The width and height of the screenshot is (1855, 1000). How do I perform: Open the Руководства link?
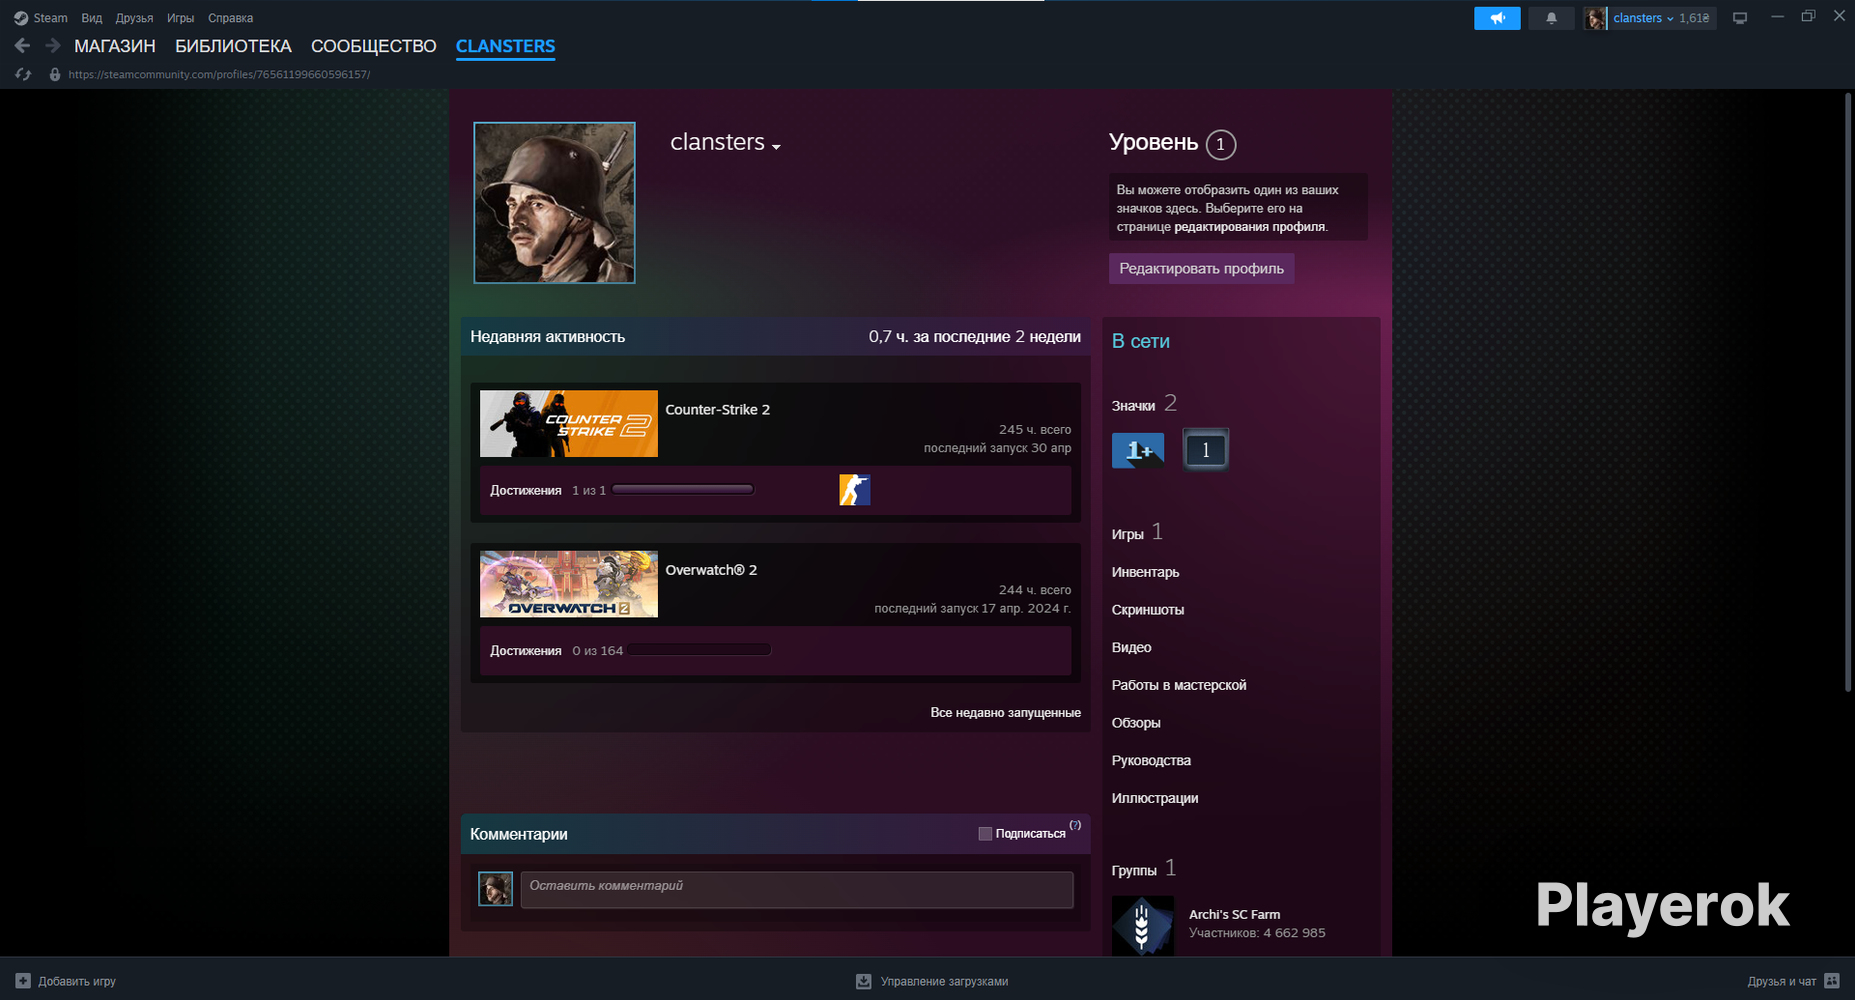pos(1151,761)
